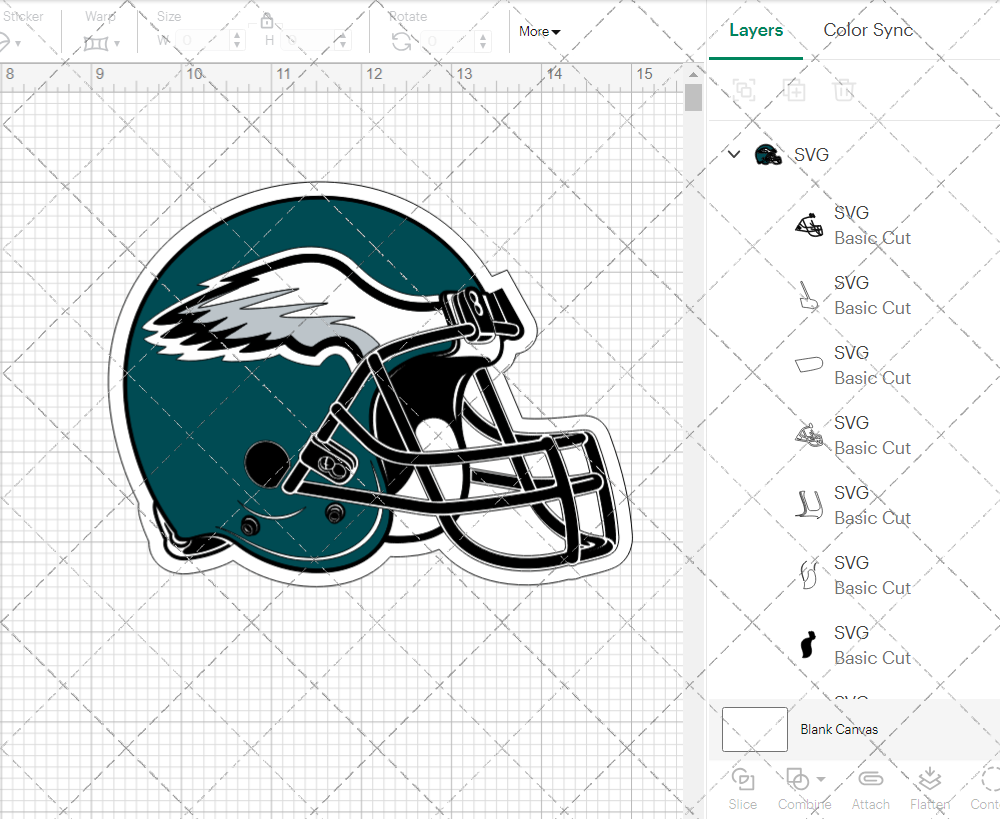Collapse the SVG group in Layers
Image resolution: width=1000 pixels, height=819 pixels.
pos(734,155)
